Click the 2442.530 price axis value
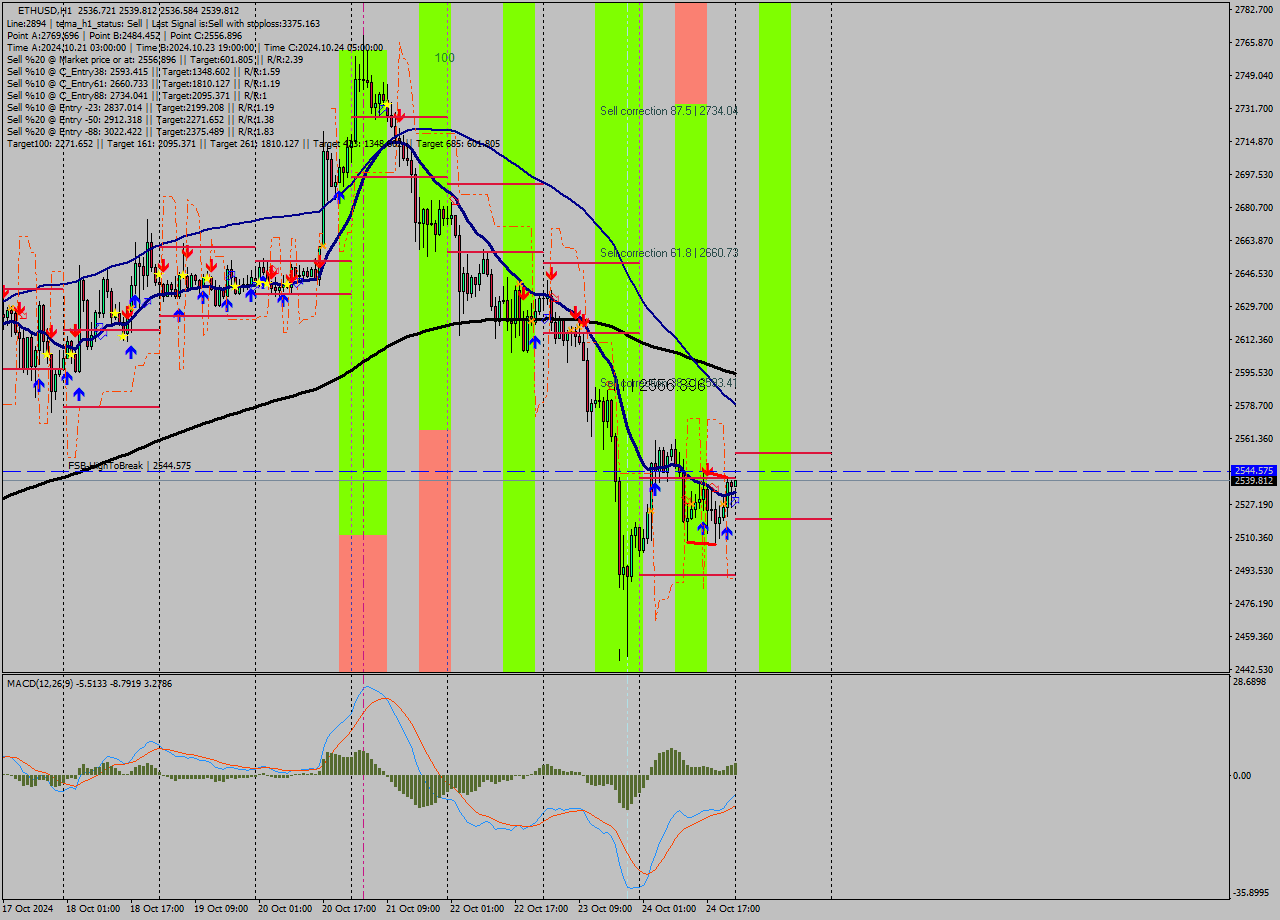 1254,669
